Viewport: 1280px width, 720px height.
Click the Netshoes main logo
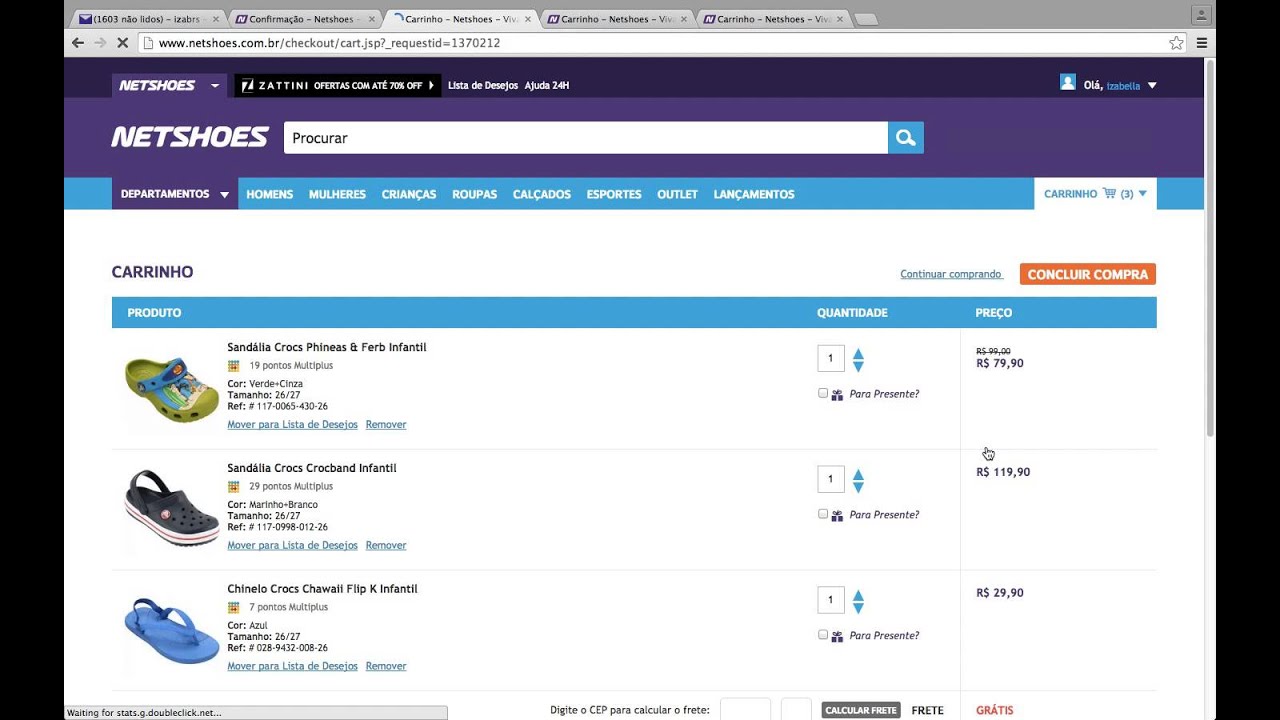(190, 137)
